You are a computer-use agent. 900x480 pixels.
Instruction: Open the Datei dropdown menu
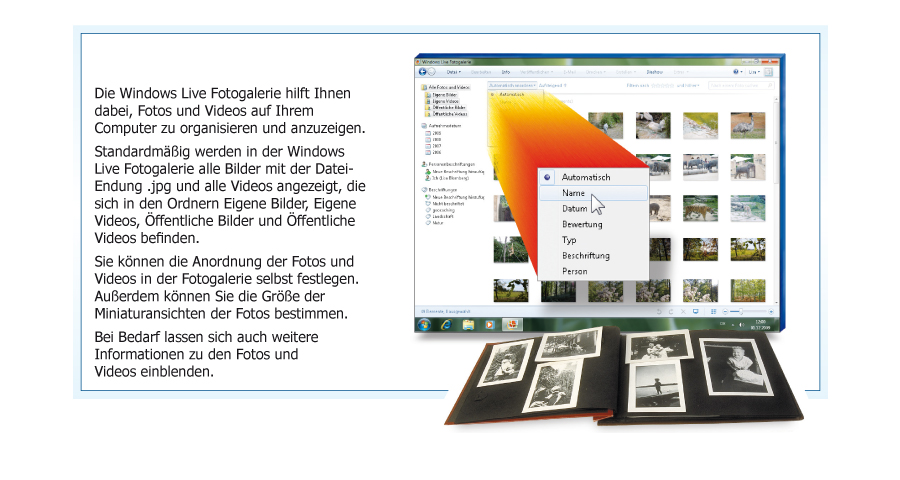click(x=454, y=72)
